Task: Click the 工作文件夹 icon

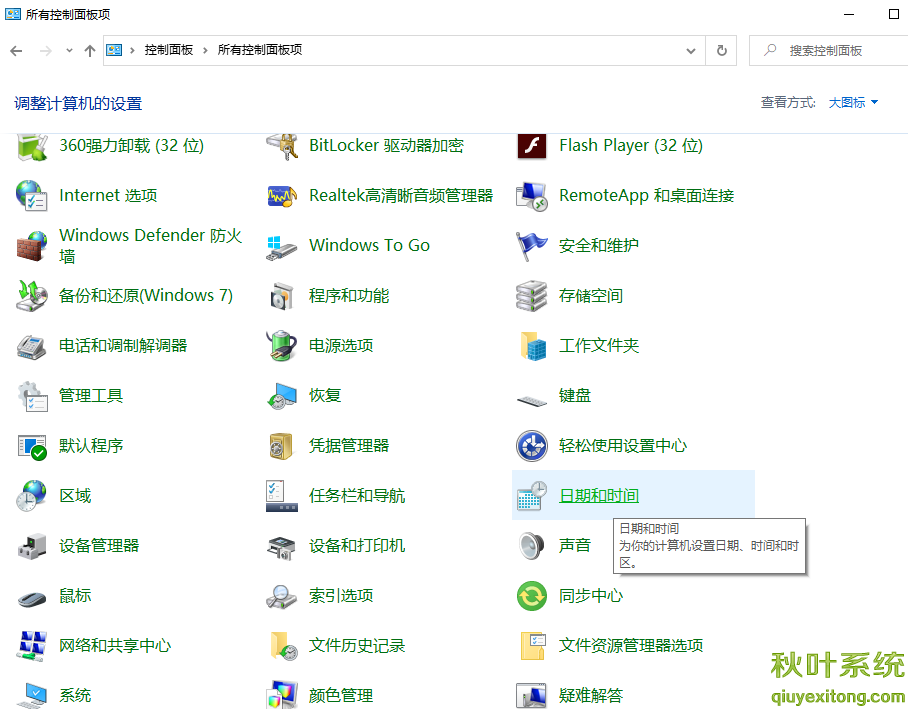Action: tap(533, 346)
